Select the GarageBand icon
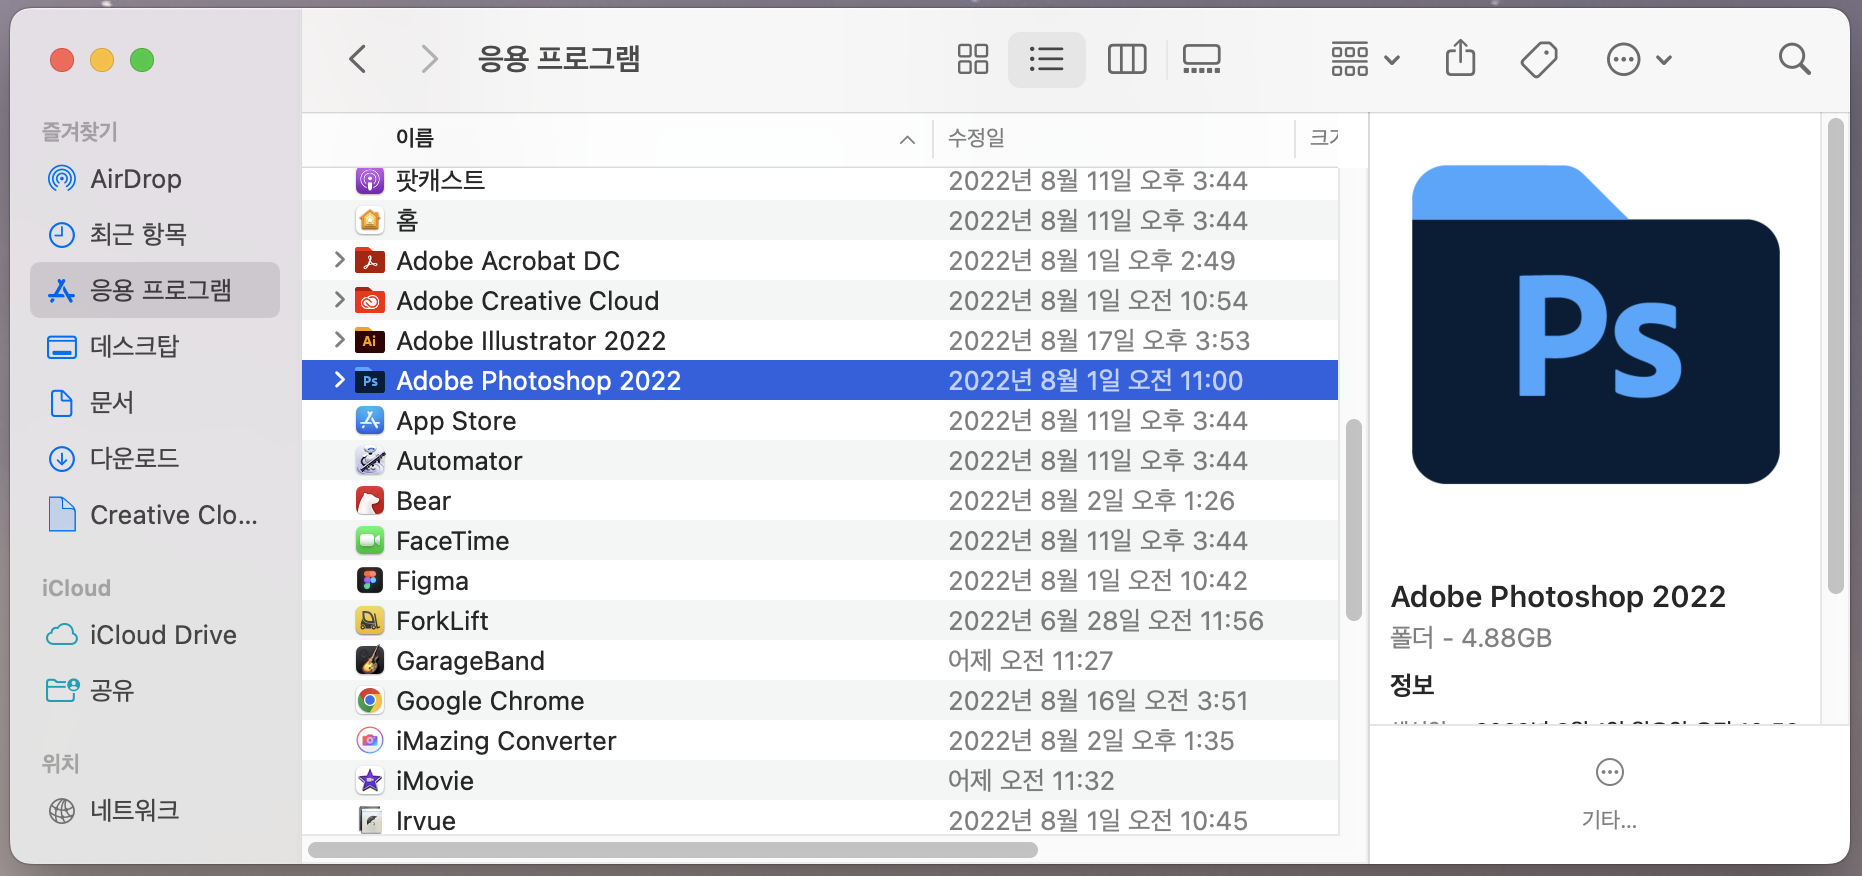 (370, 660)
